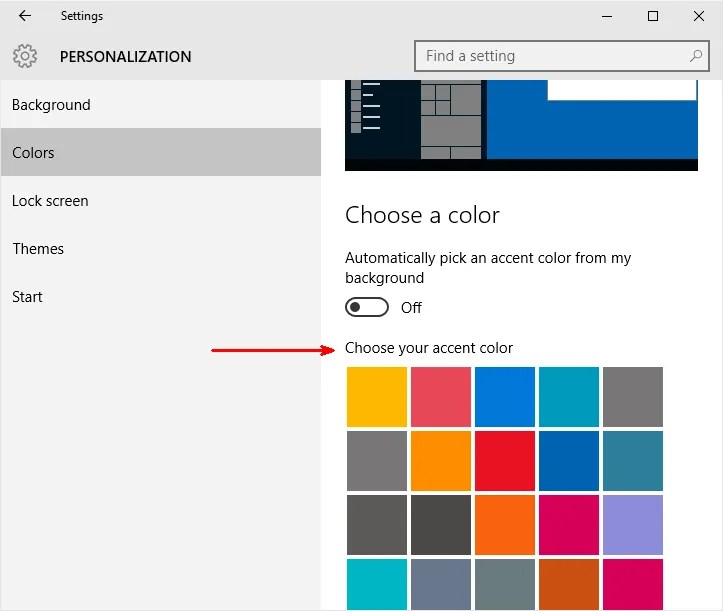Click the color preview thumbnail
Image resolution: width=723 pixels, height=611 pixels.
pyautogui.click(x=521, y=125)
